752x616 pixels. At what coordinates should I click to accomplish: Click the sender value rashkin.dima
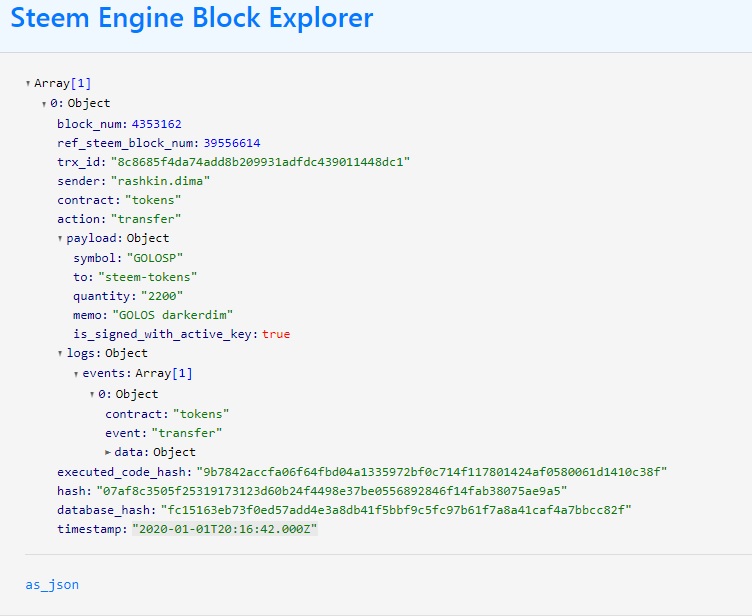(x=161, y=181)
